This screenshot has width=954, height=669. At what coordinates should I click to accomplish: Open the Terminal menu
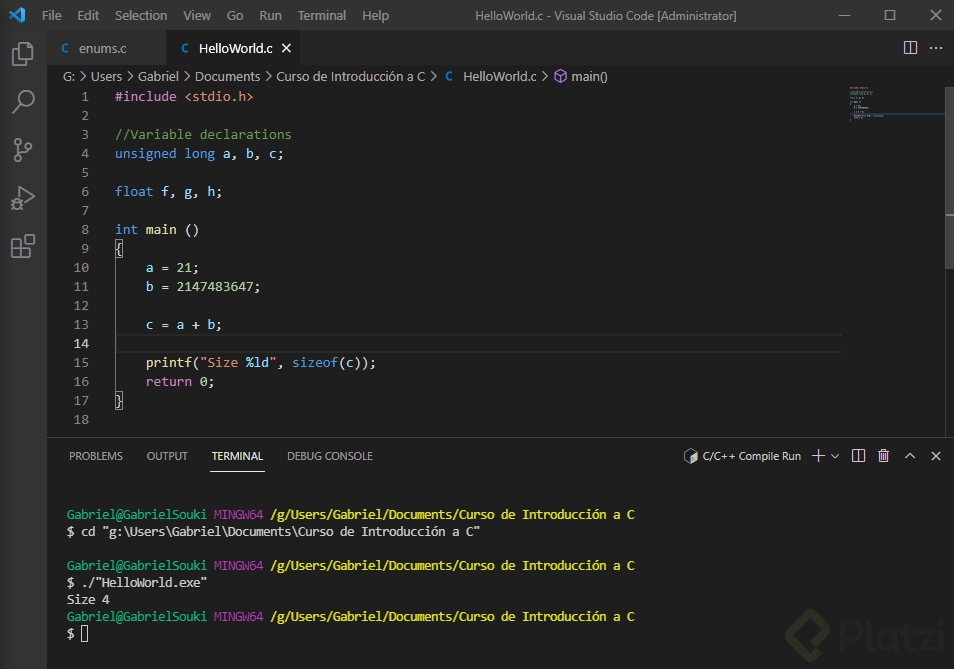[x=322, y=15]
